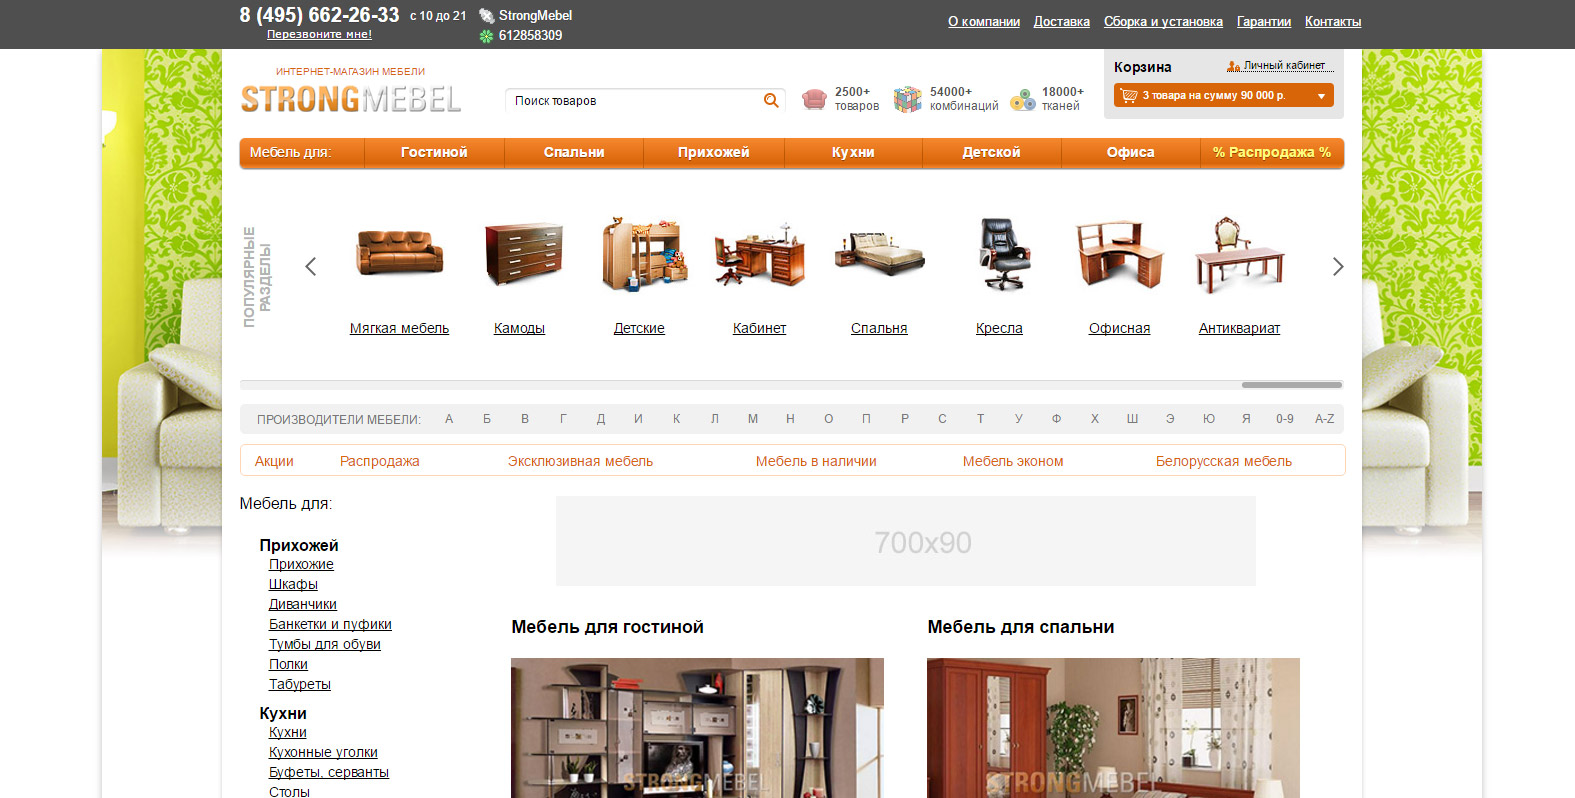Open the % Распродажа menu tab
This screenshot has height=798, width=1575.
click(x=1271, y=152)
